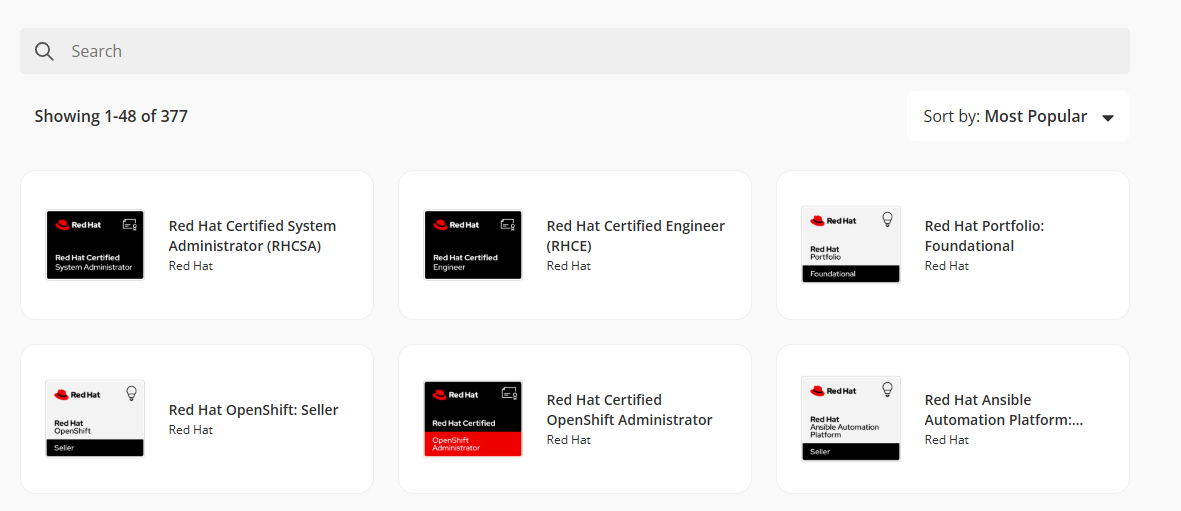The height and width of the screenshot is (511, 1181).
Task: Click Red Hat issuer under OpenShift: Seller
Action: (191, 430)
